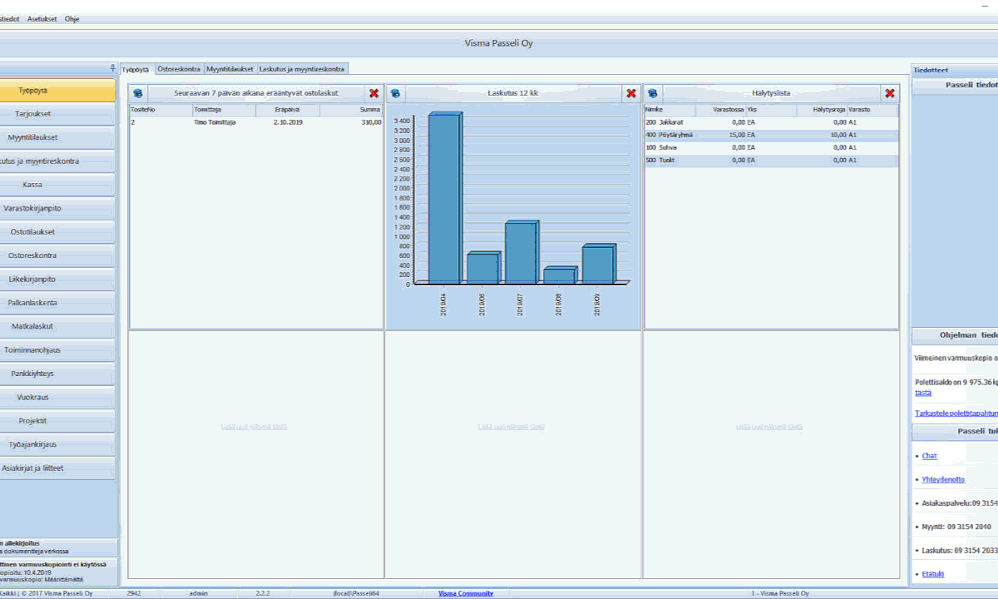Toggle the sidebar pin icon
Screen dimensions: 998x599
click(x=113, y=67)
